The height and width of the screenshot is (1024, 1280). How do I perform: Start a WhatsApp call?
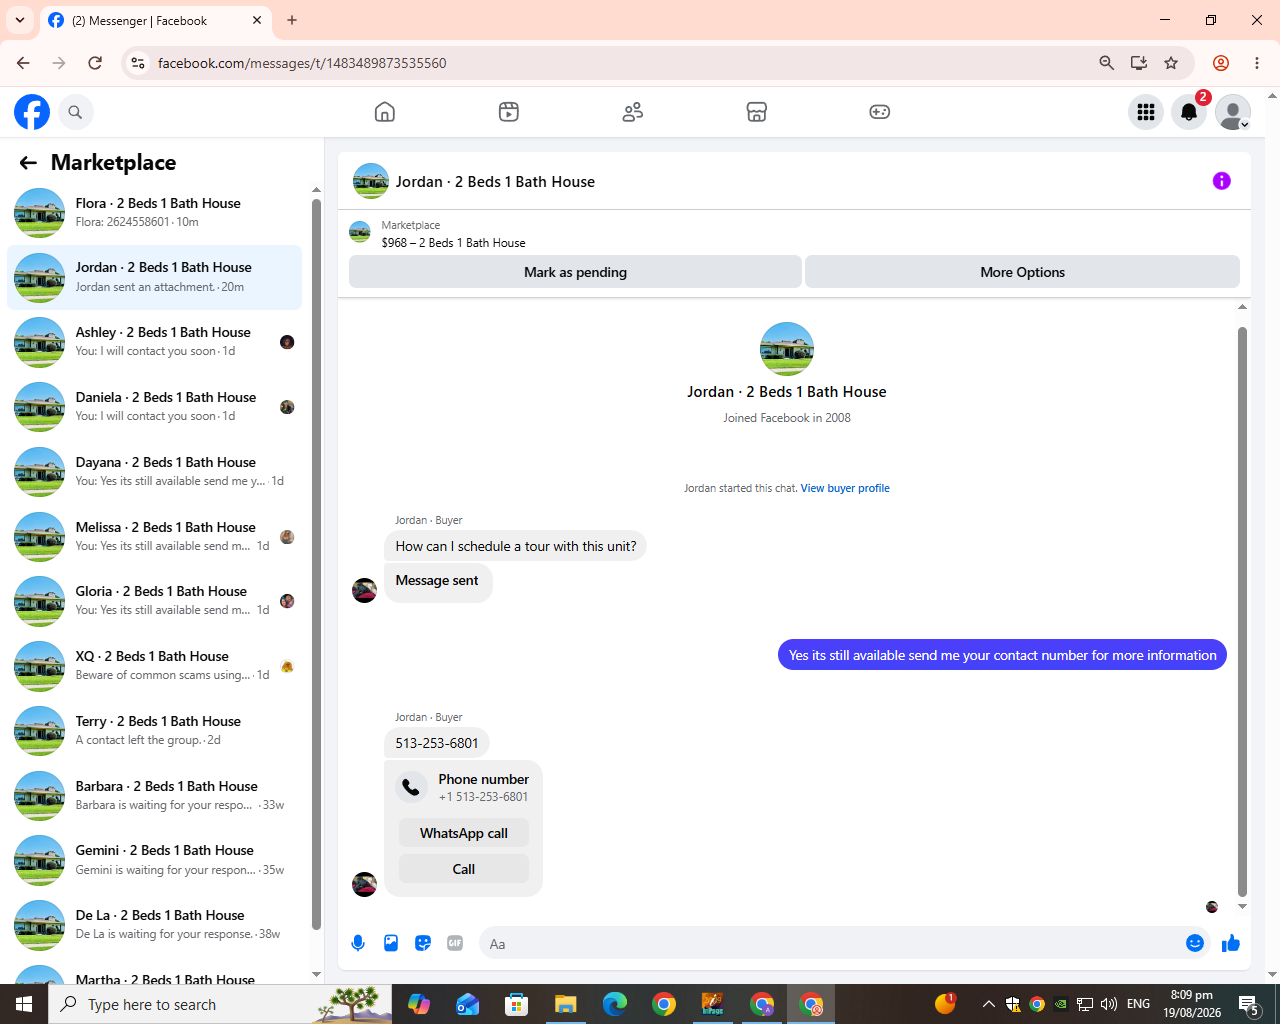tap(464, 833)
